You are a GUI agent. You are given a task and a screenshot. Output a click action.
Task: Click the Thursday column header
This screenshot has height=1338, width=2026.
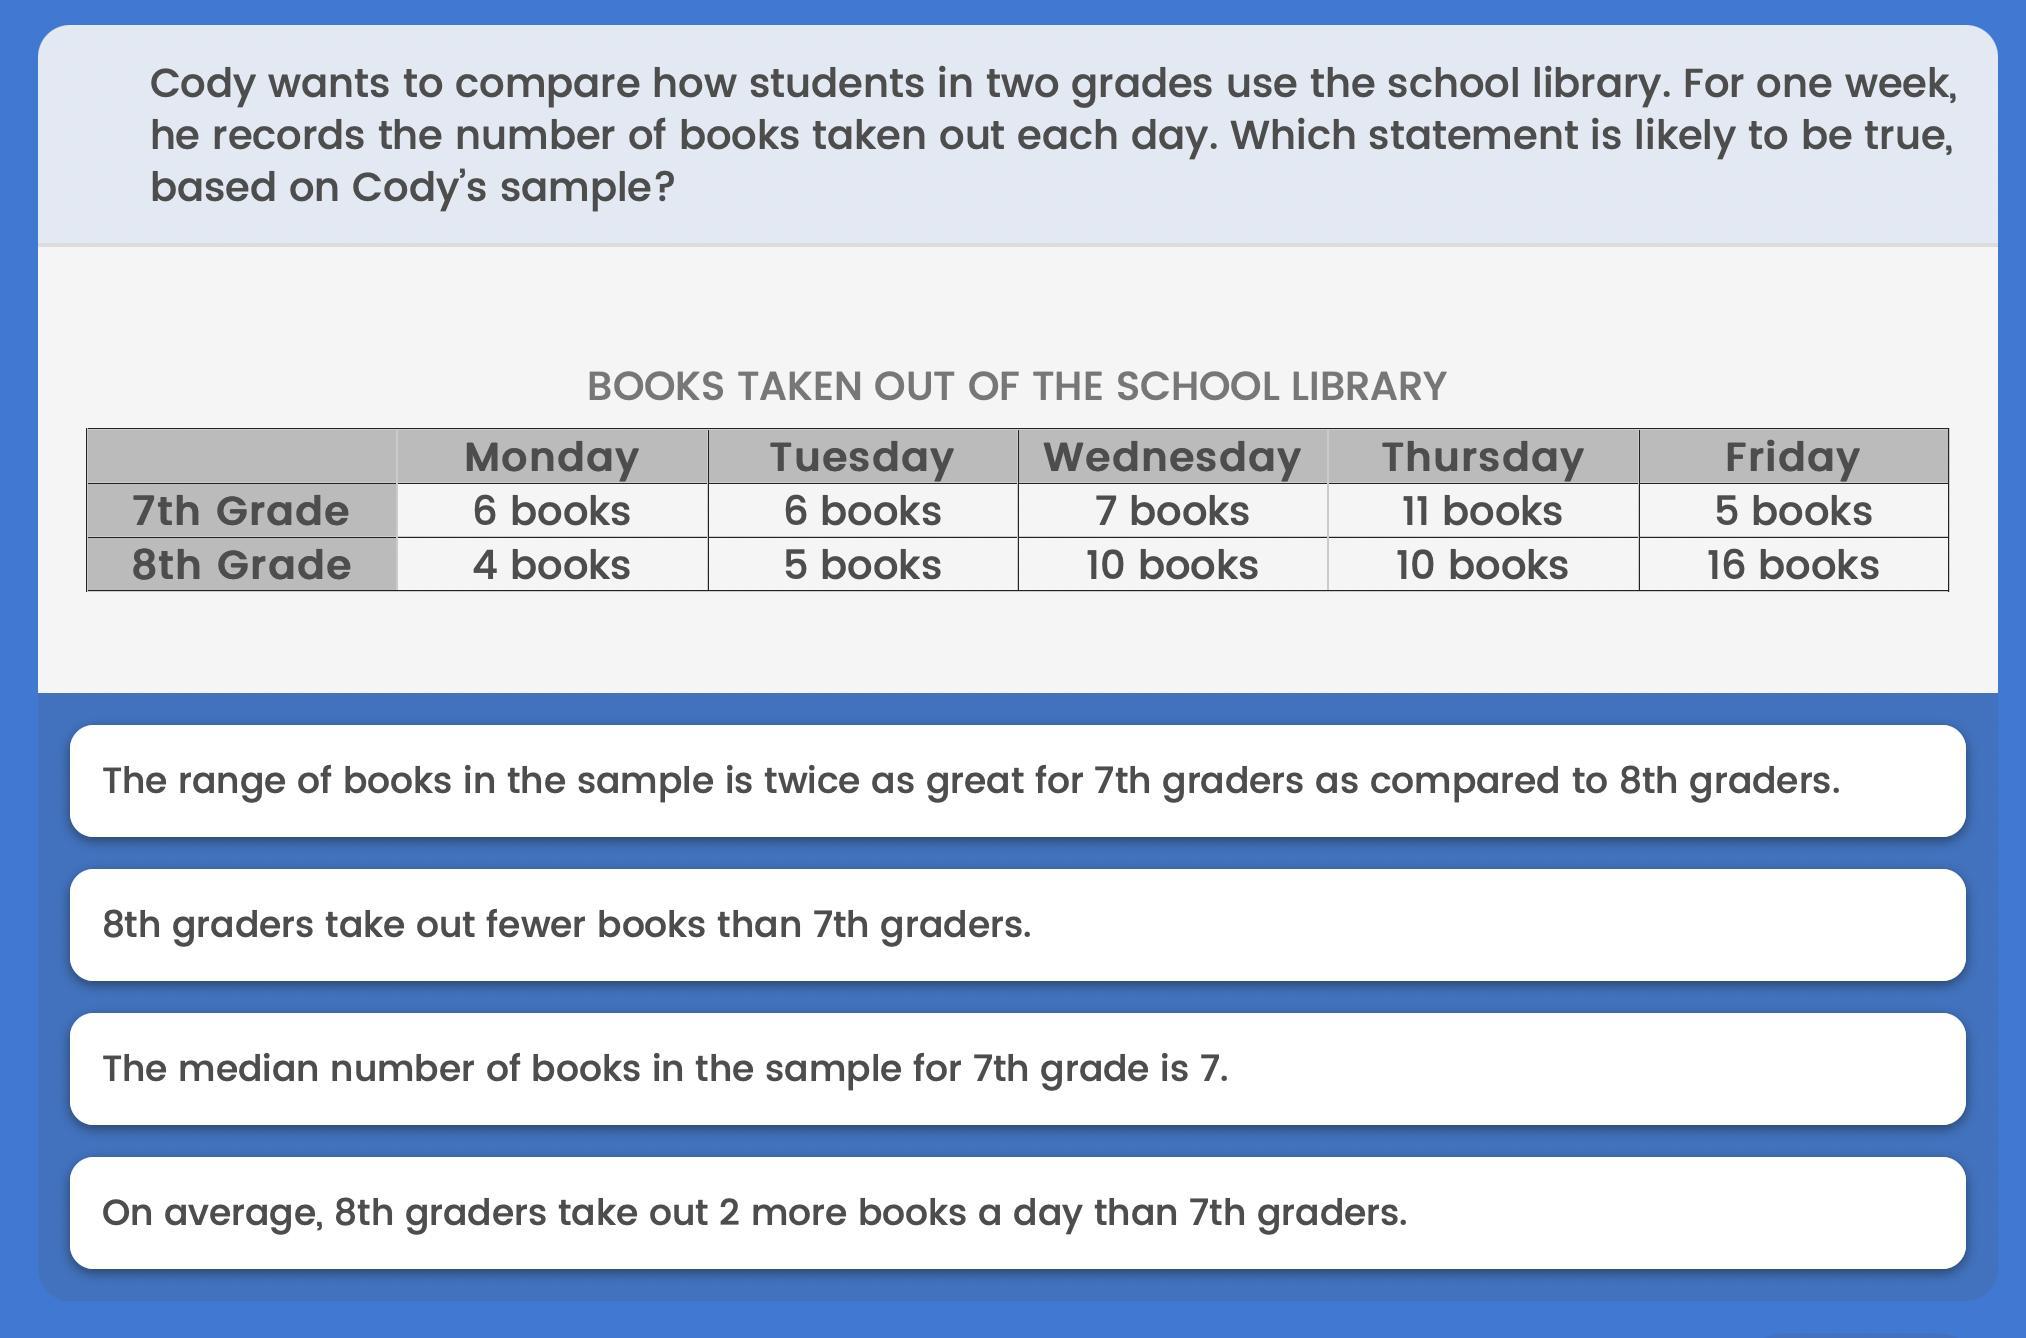(1483, 457)
